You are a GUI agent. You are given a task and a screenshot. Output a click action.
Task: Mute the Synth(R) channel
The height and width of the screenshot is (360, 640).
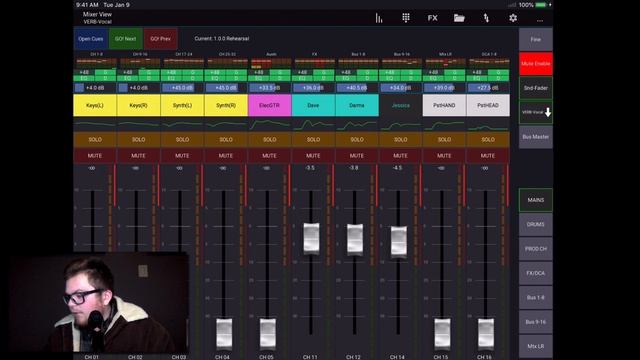[226, 156]
